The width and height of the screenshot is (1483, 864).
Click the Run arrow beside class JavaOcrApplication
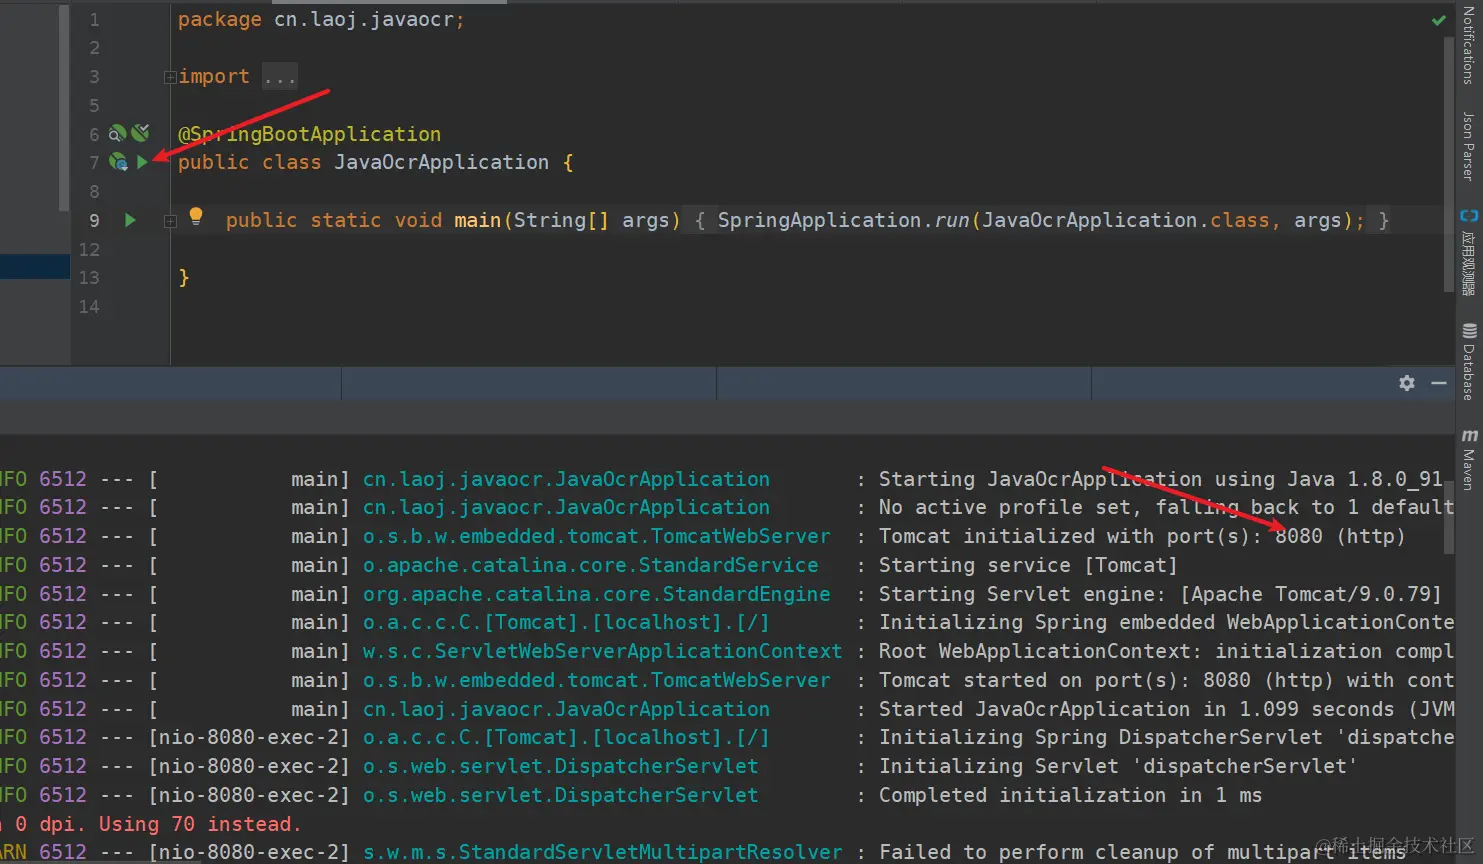coord(142,162)
